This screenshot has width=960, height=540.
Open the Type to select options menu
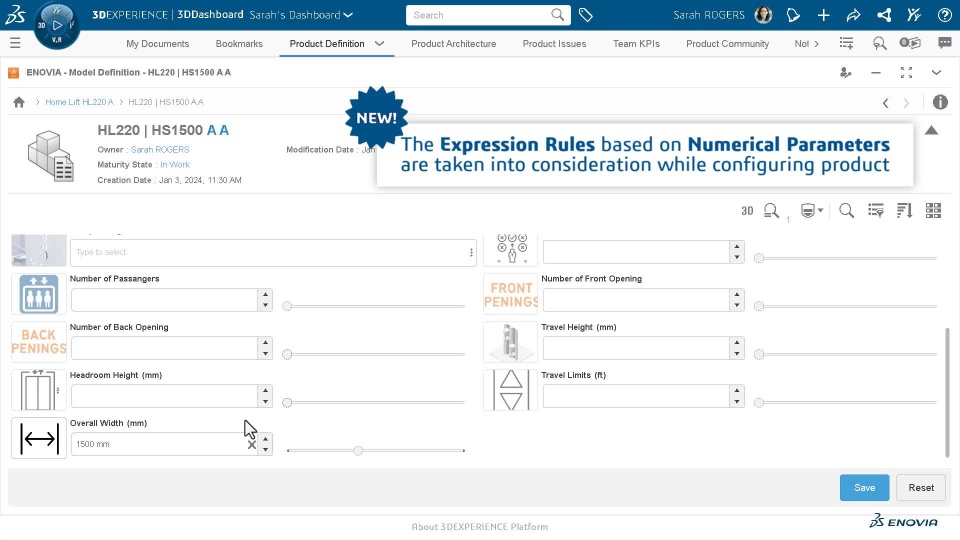click(x=471, y=252)
